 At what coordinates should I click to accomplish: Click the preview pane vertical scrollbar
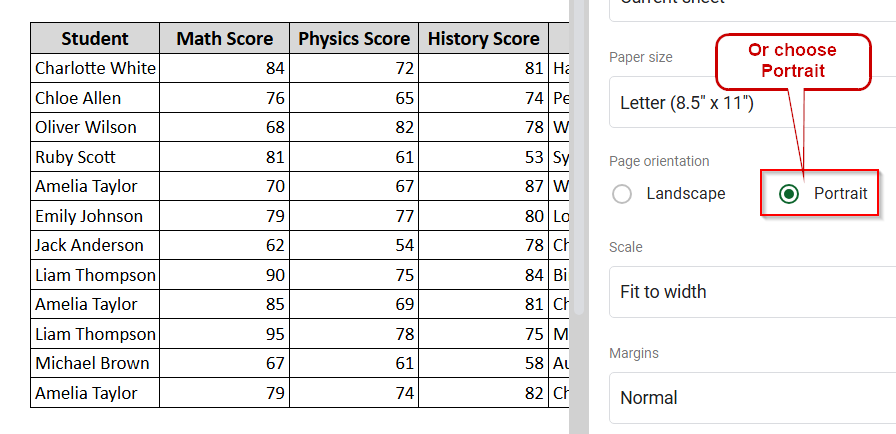coord(579,157)
